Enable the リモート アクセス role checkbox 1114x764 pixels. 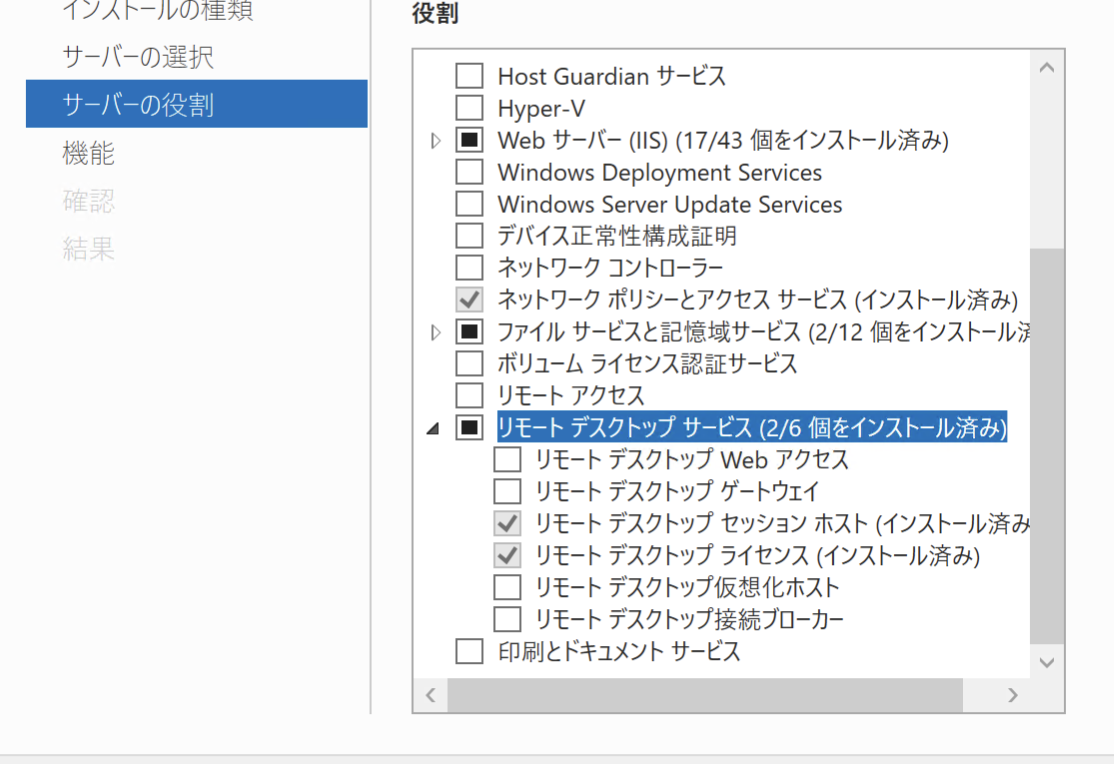tap(469, 395)
